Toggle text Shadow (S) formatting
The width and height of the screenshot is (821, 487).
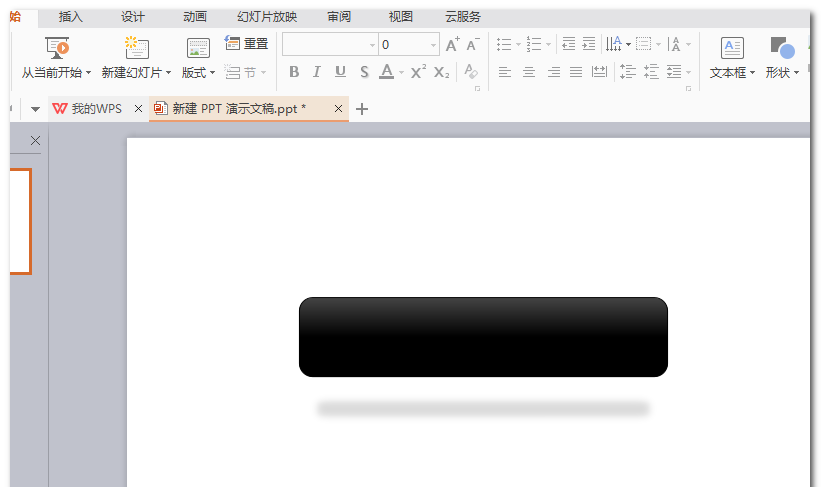click(364, 72)
